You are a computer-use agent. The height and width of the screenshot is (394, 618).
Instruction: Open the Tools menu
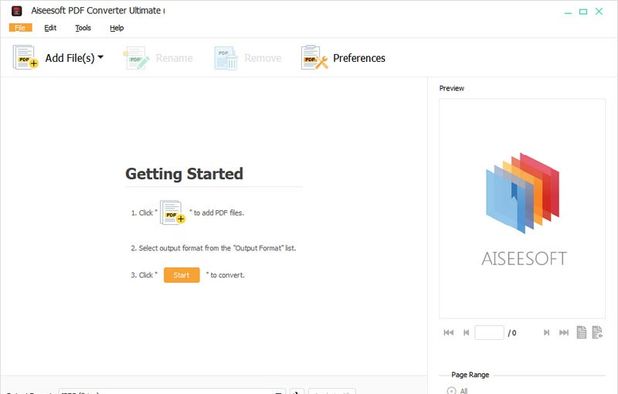tap(83, 28)
